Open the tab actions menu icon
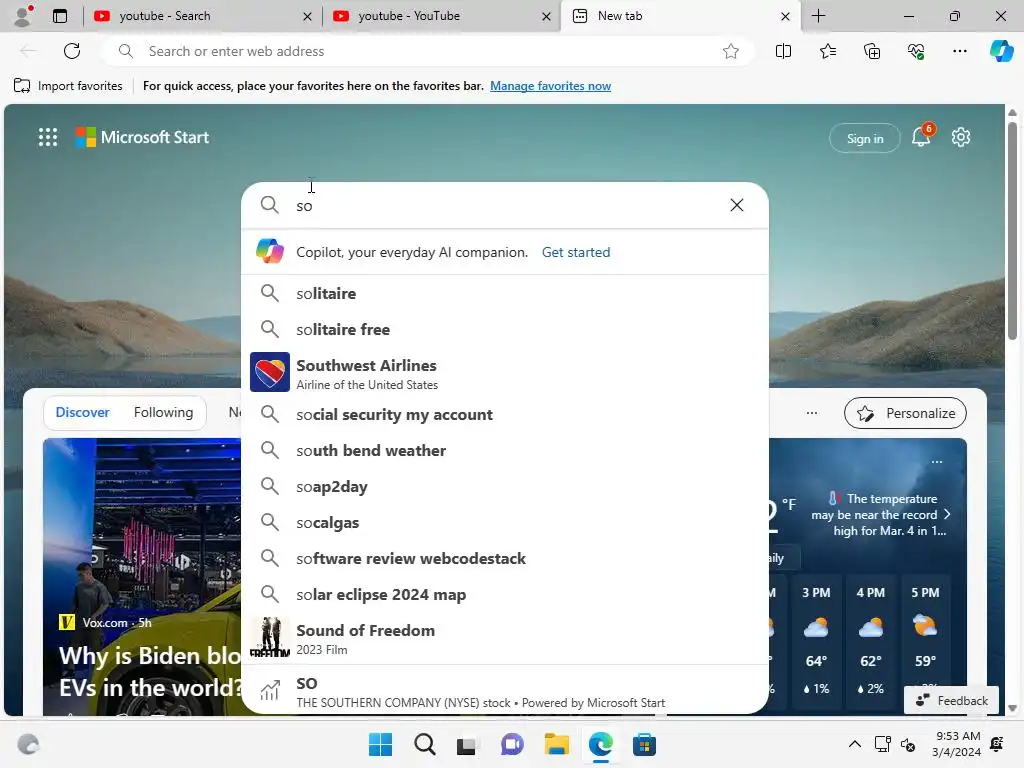This screenshot has height=768, width=1024. [59, 16]
